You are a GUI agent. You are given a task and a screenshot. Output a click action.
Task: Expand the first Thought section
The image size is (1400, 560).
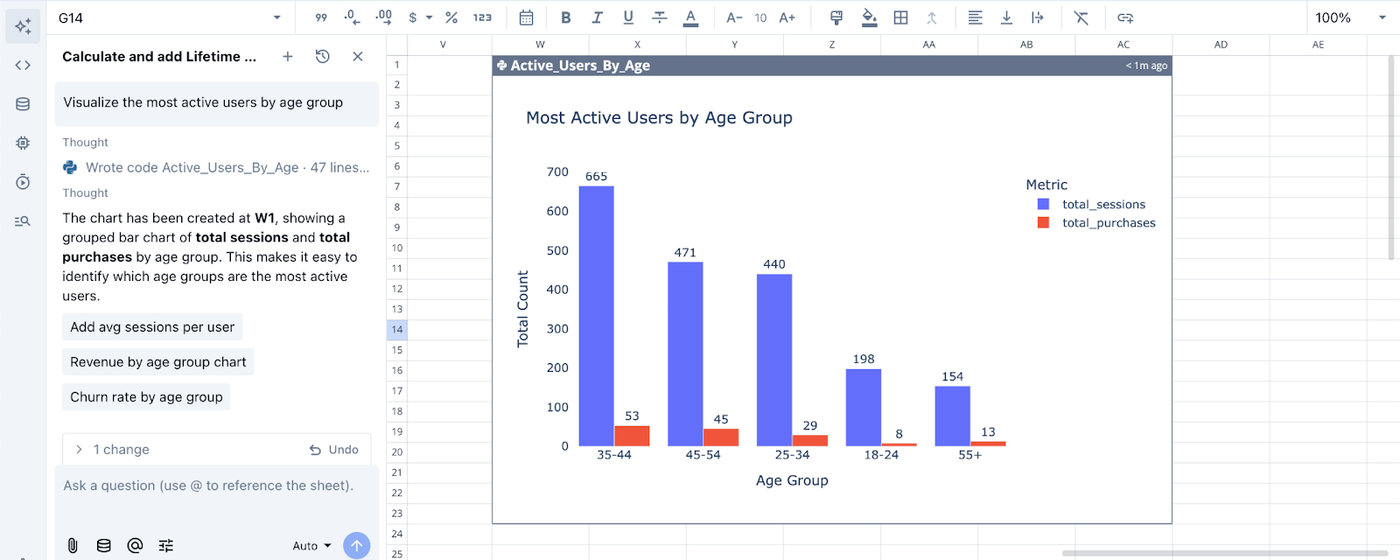coord(85,143)
